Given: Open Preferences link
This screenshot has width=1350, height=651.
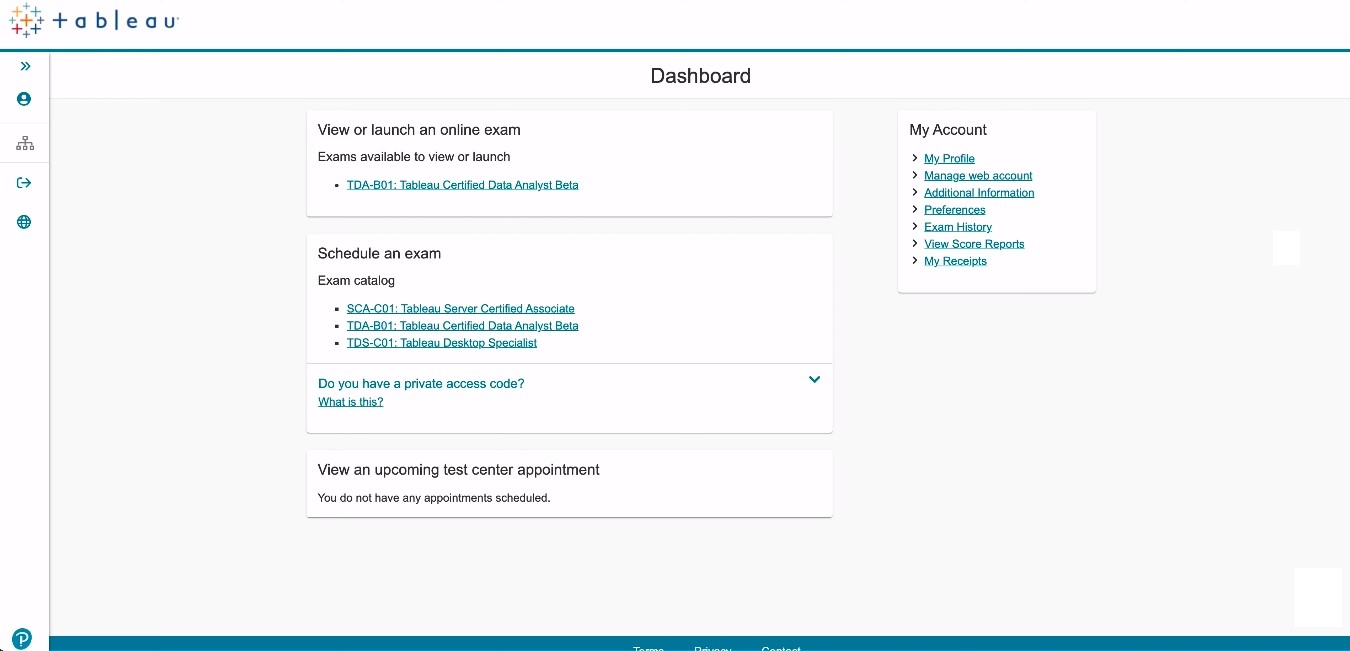Looking at the screenshot, I should point(954,210).
